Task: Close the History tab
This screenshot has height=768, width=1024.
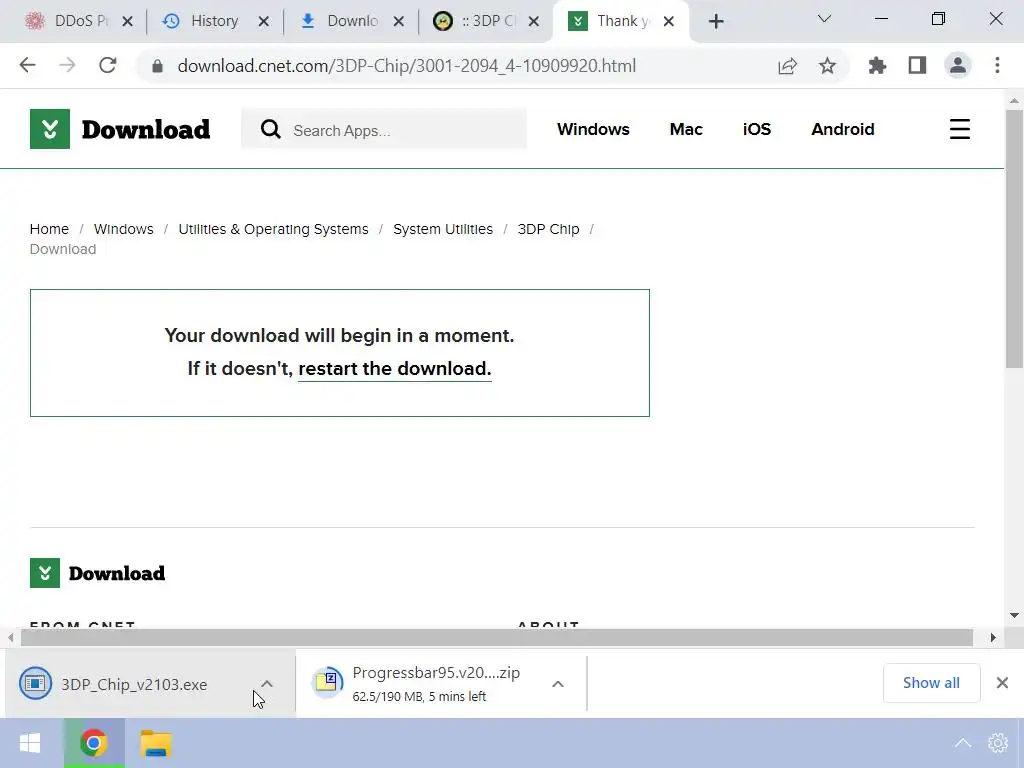Action: coord(264,22)
